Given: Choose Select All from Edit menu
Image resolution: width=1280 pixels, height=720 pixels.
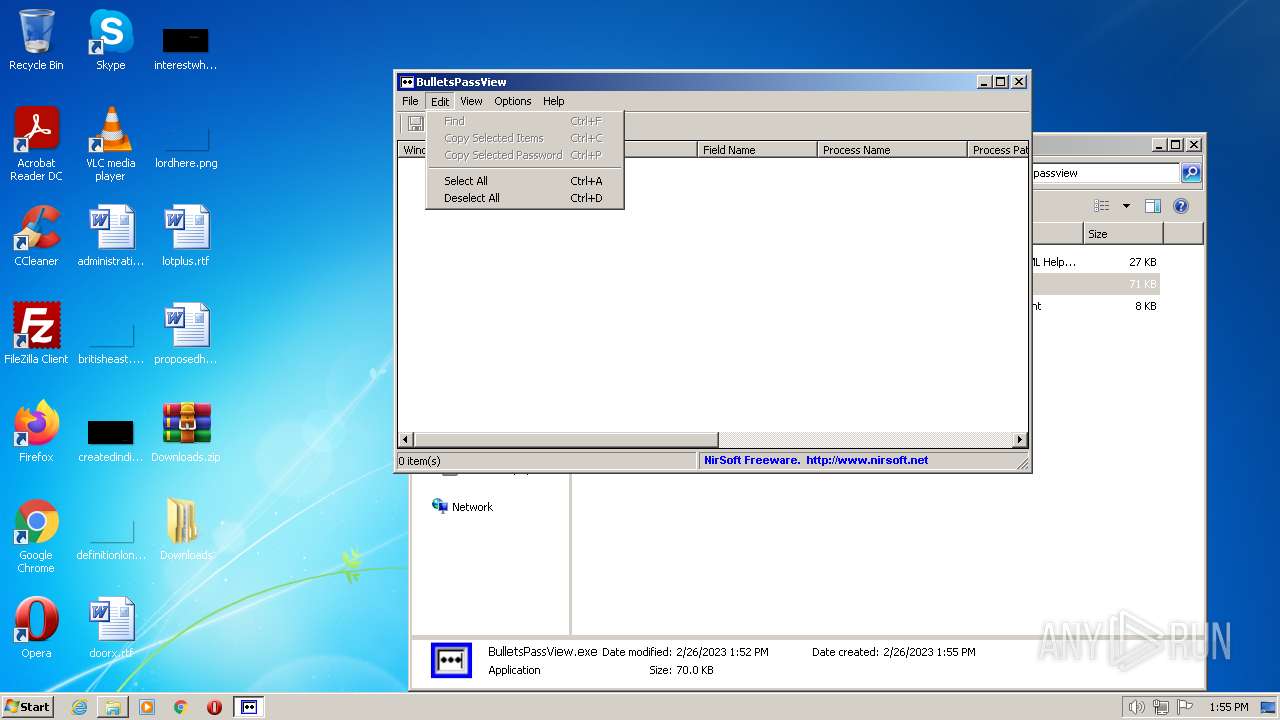Looking at the screenshot, I should tap(524, 181).
